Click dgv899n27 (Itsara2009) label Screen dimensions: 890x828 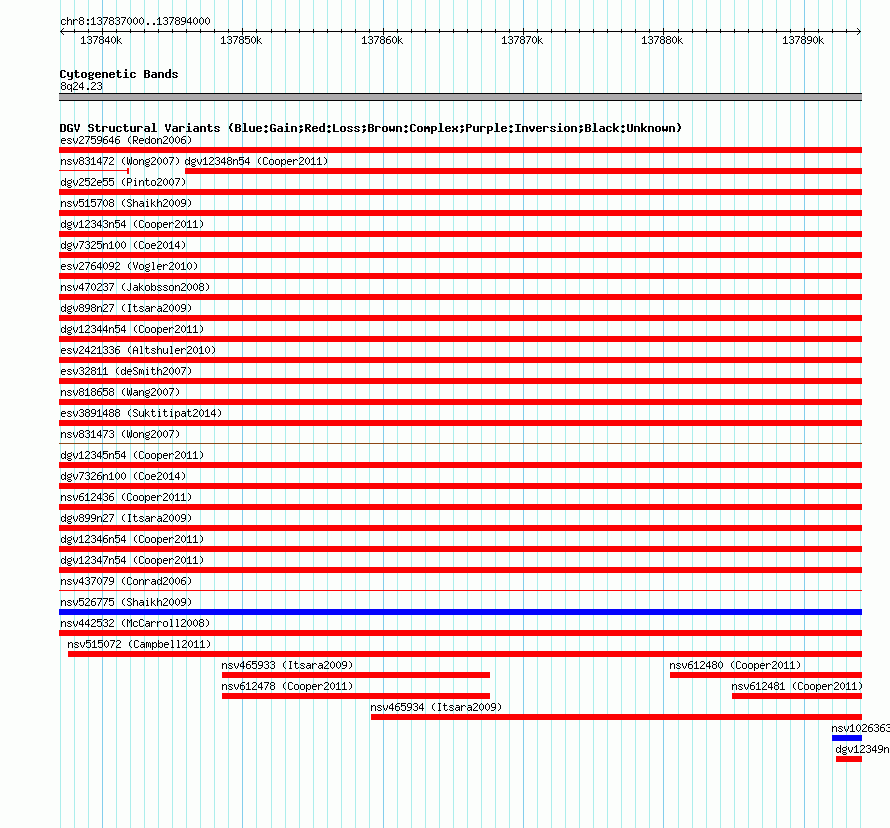coord(126,518)
